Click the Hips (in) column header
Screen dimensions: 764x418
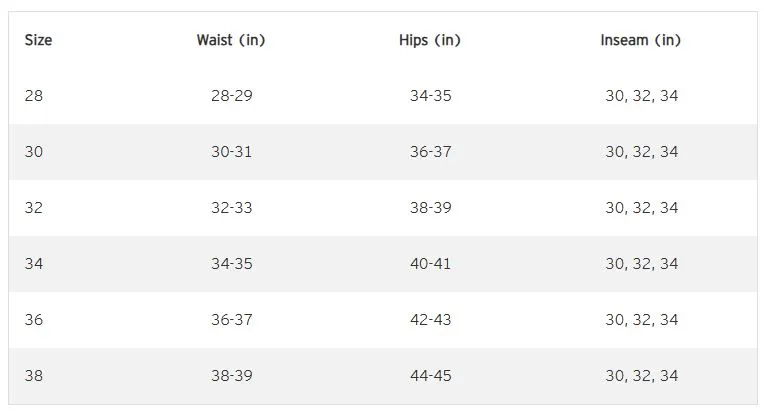(430, 41)
